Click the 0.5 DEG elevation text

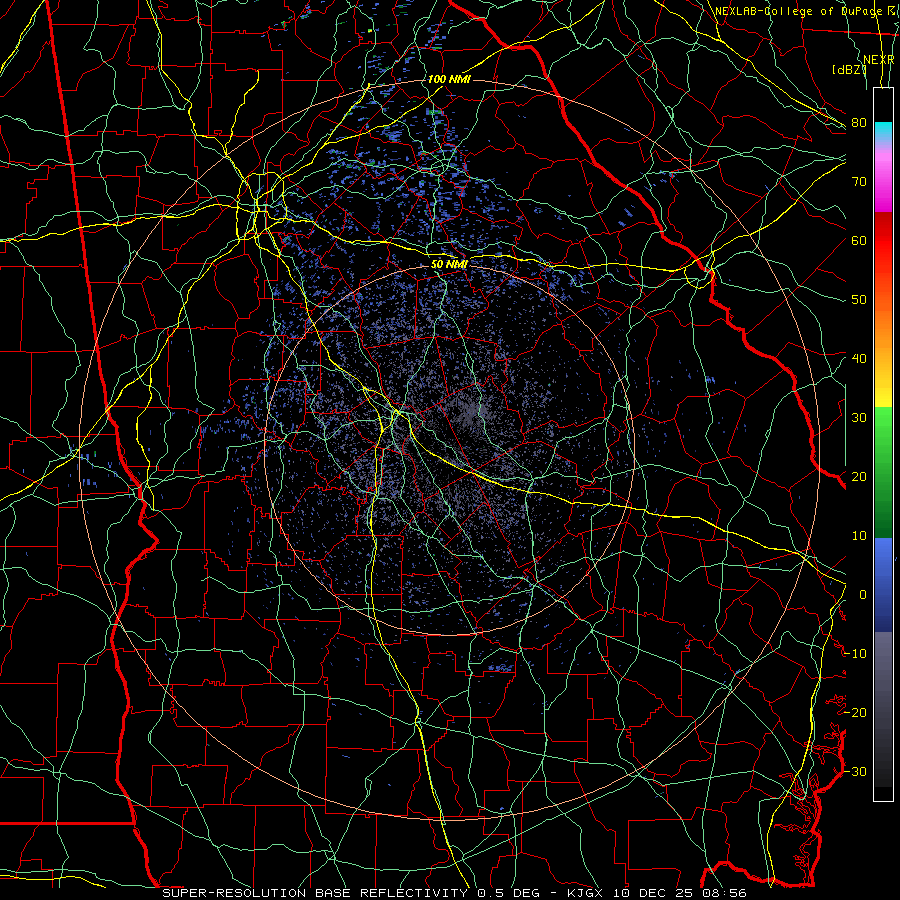pyautogui.click(x=509, y=893)
